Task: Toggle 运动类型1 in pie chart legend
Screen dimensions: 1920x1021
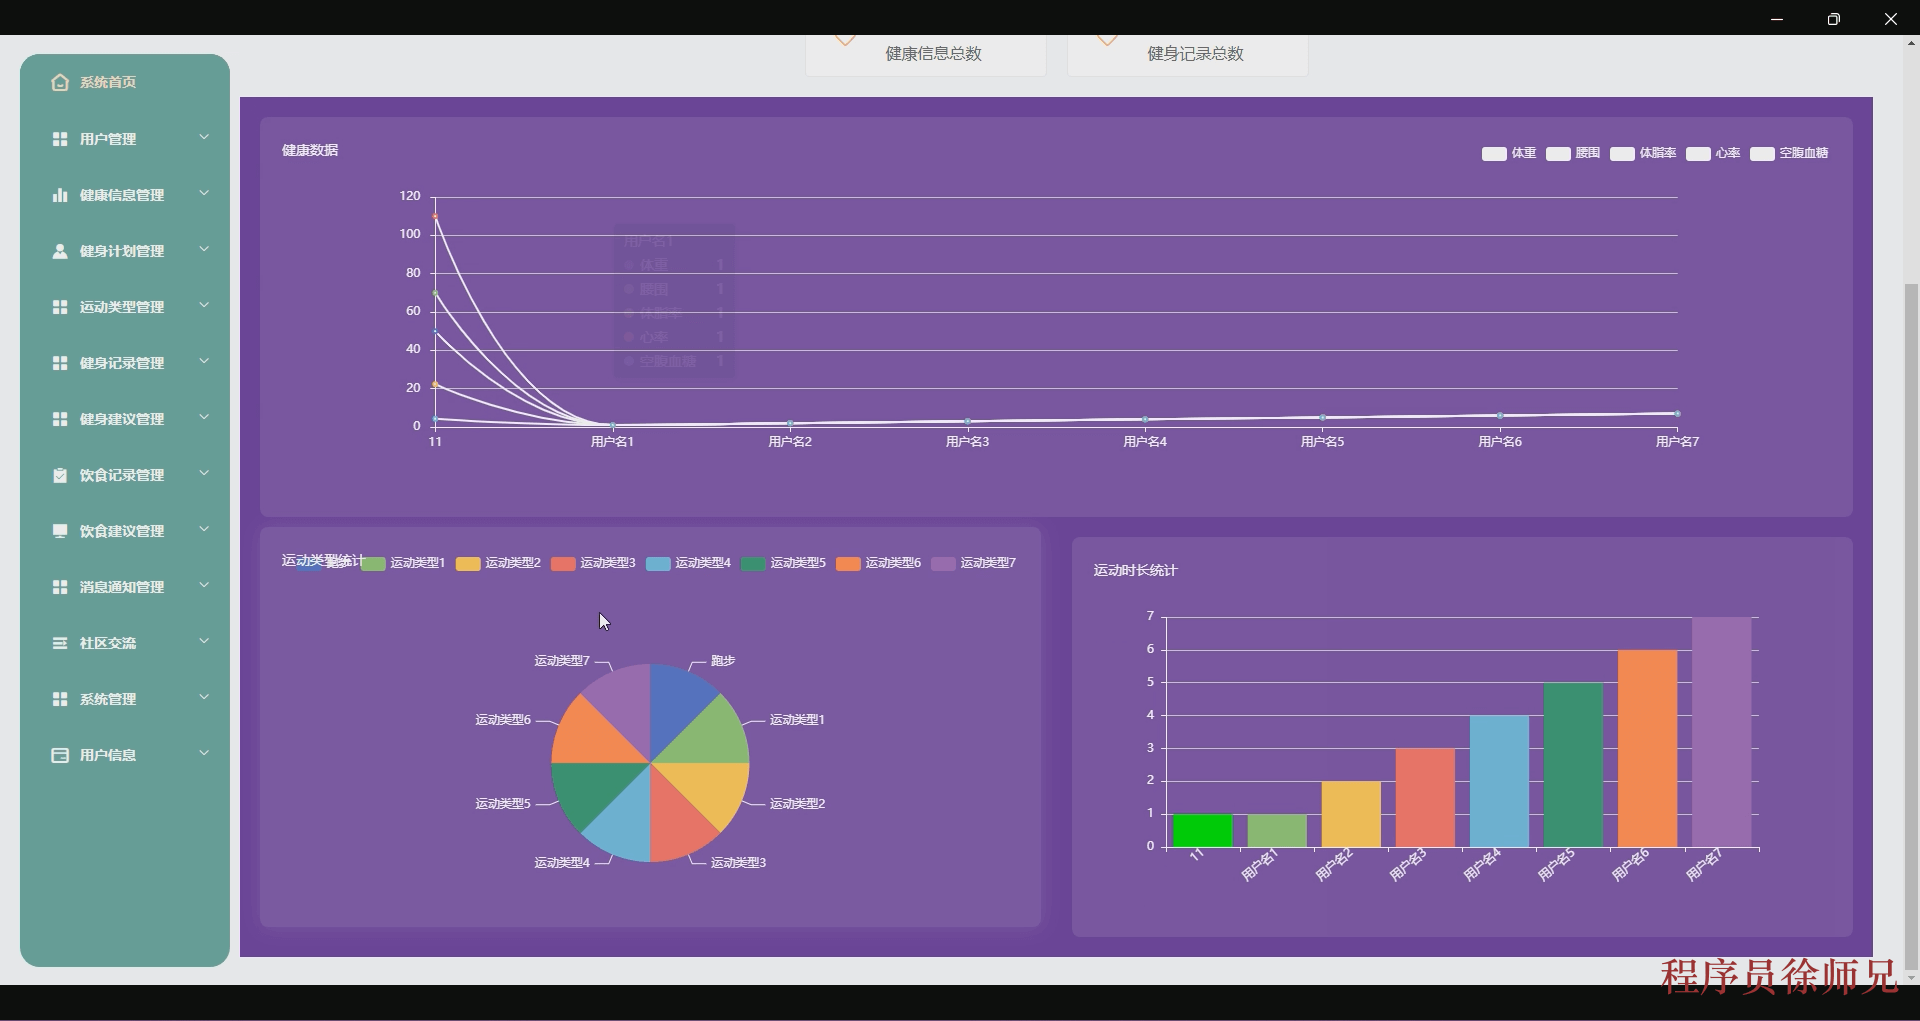Action: 403,563
